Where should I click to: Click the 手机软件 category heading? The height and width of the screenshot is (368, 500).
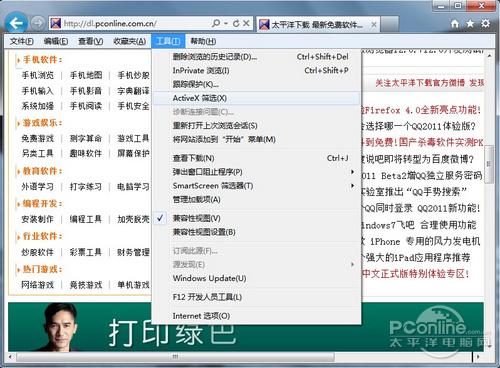pos(42,60)
